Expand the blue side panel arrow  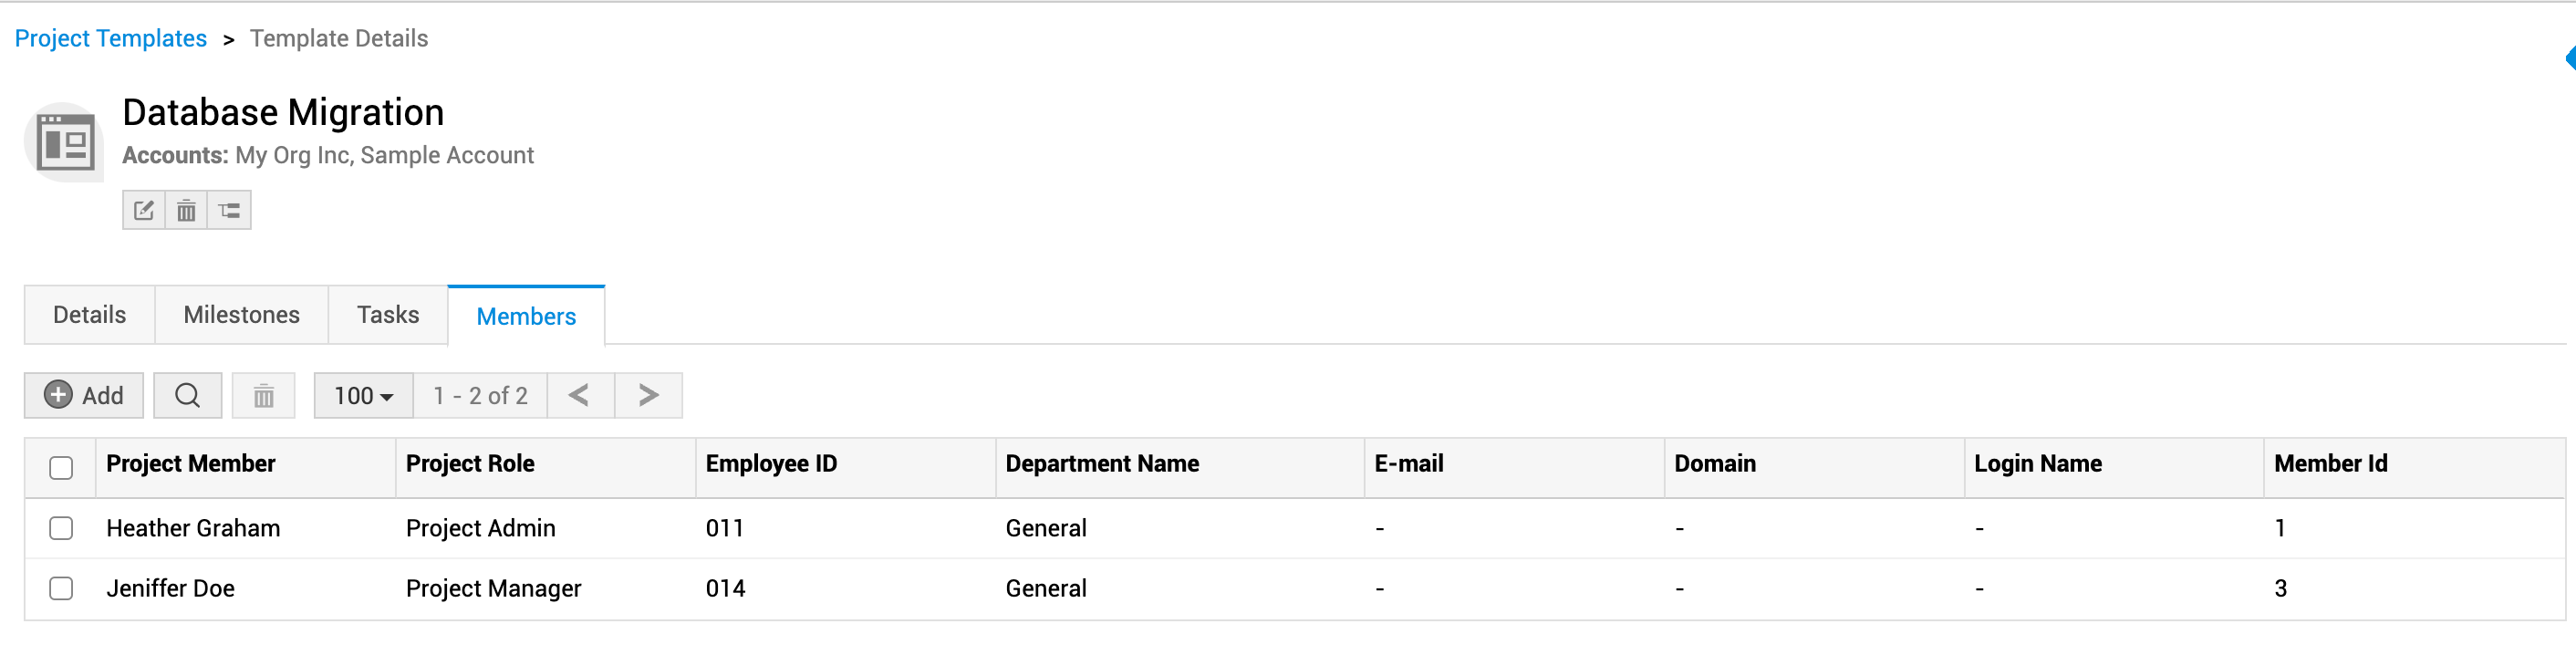[x=2569, y=58]
